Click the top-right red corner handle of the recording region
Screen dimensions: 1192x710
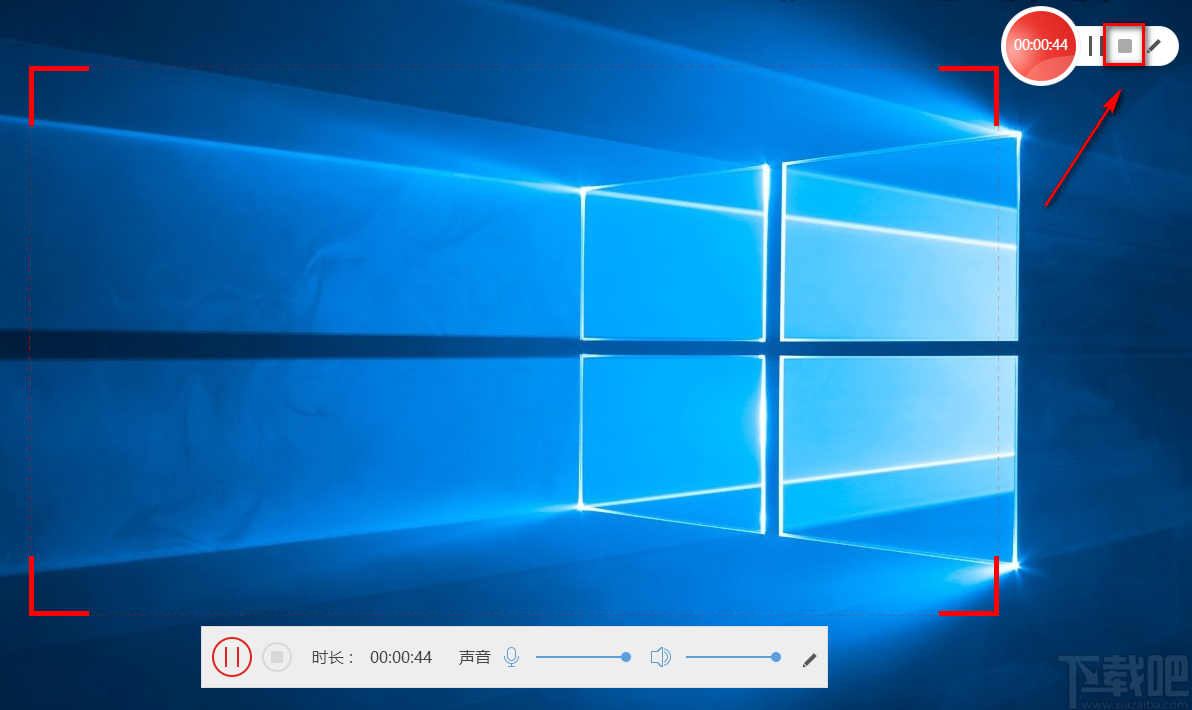[x=969, y=96]
